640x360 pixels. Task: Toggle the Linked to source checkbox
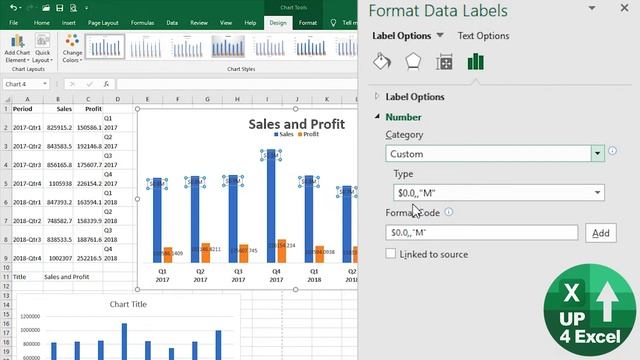[391, 253]
